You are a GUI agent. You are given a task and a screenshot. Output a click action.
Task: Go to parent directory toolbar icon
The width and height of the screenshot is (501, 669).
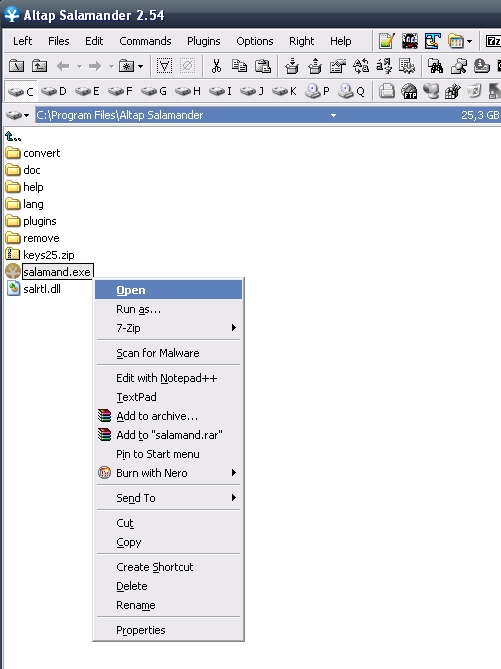click(x=39, y=66)
